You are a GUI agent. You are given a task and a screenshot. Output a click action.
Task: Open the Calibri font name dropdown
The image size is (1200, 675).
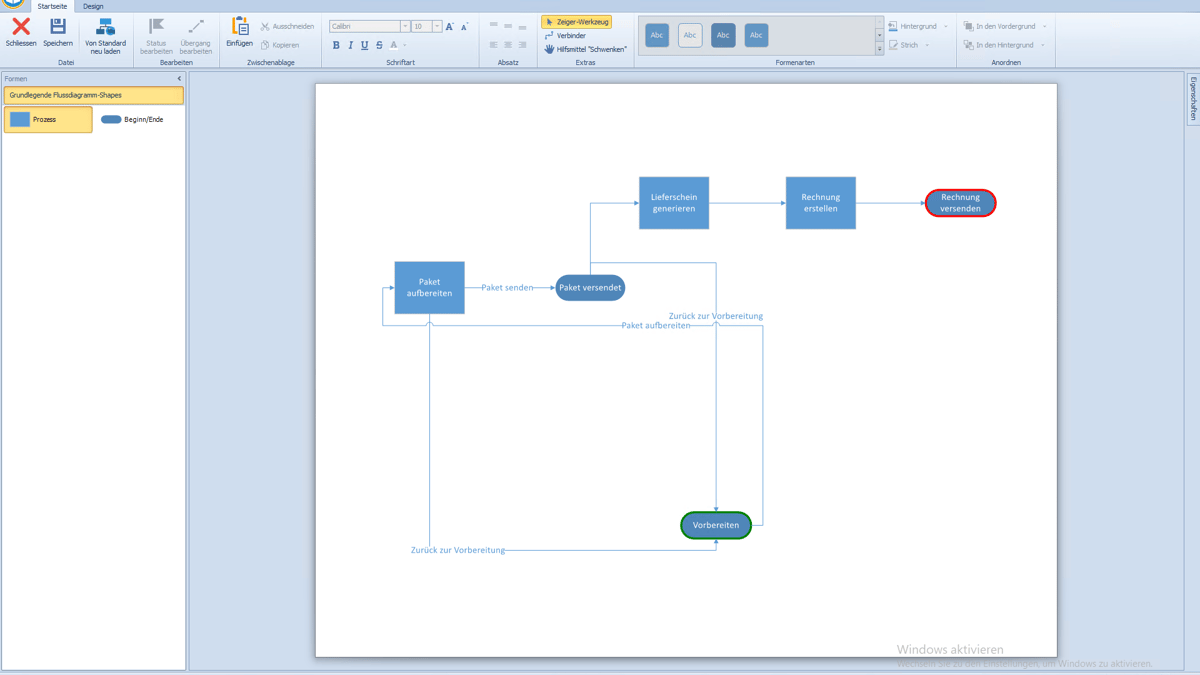(405, 27)
